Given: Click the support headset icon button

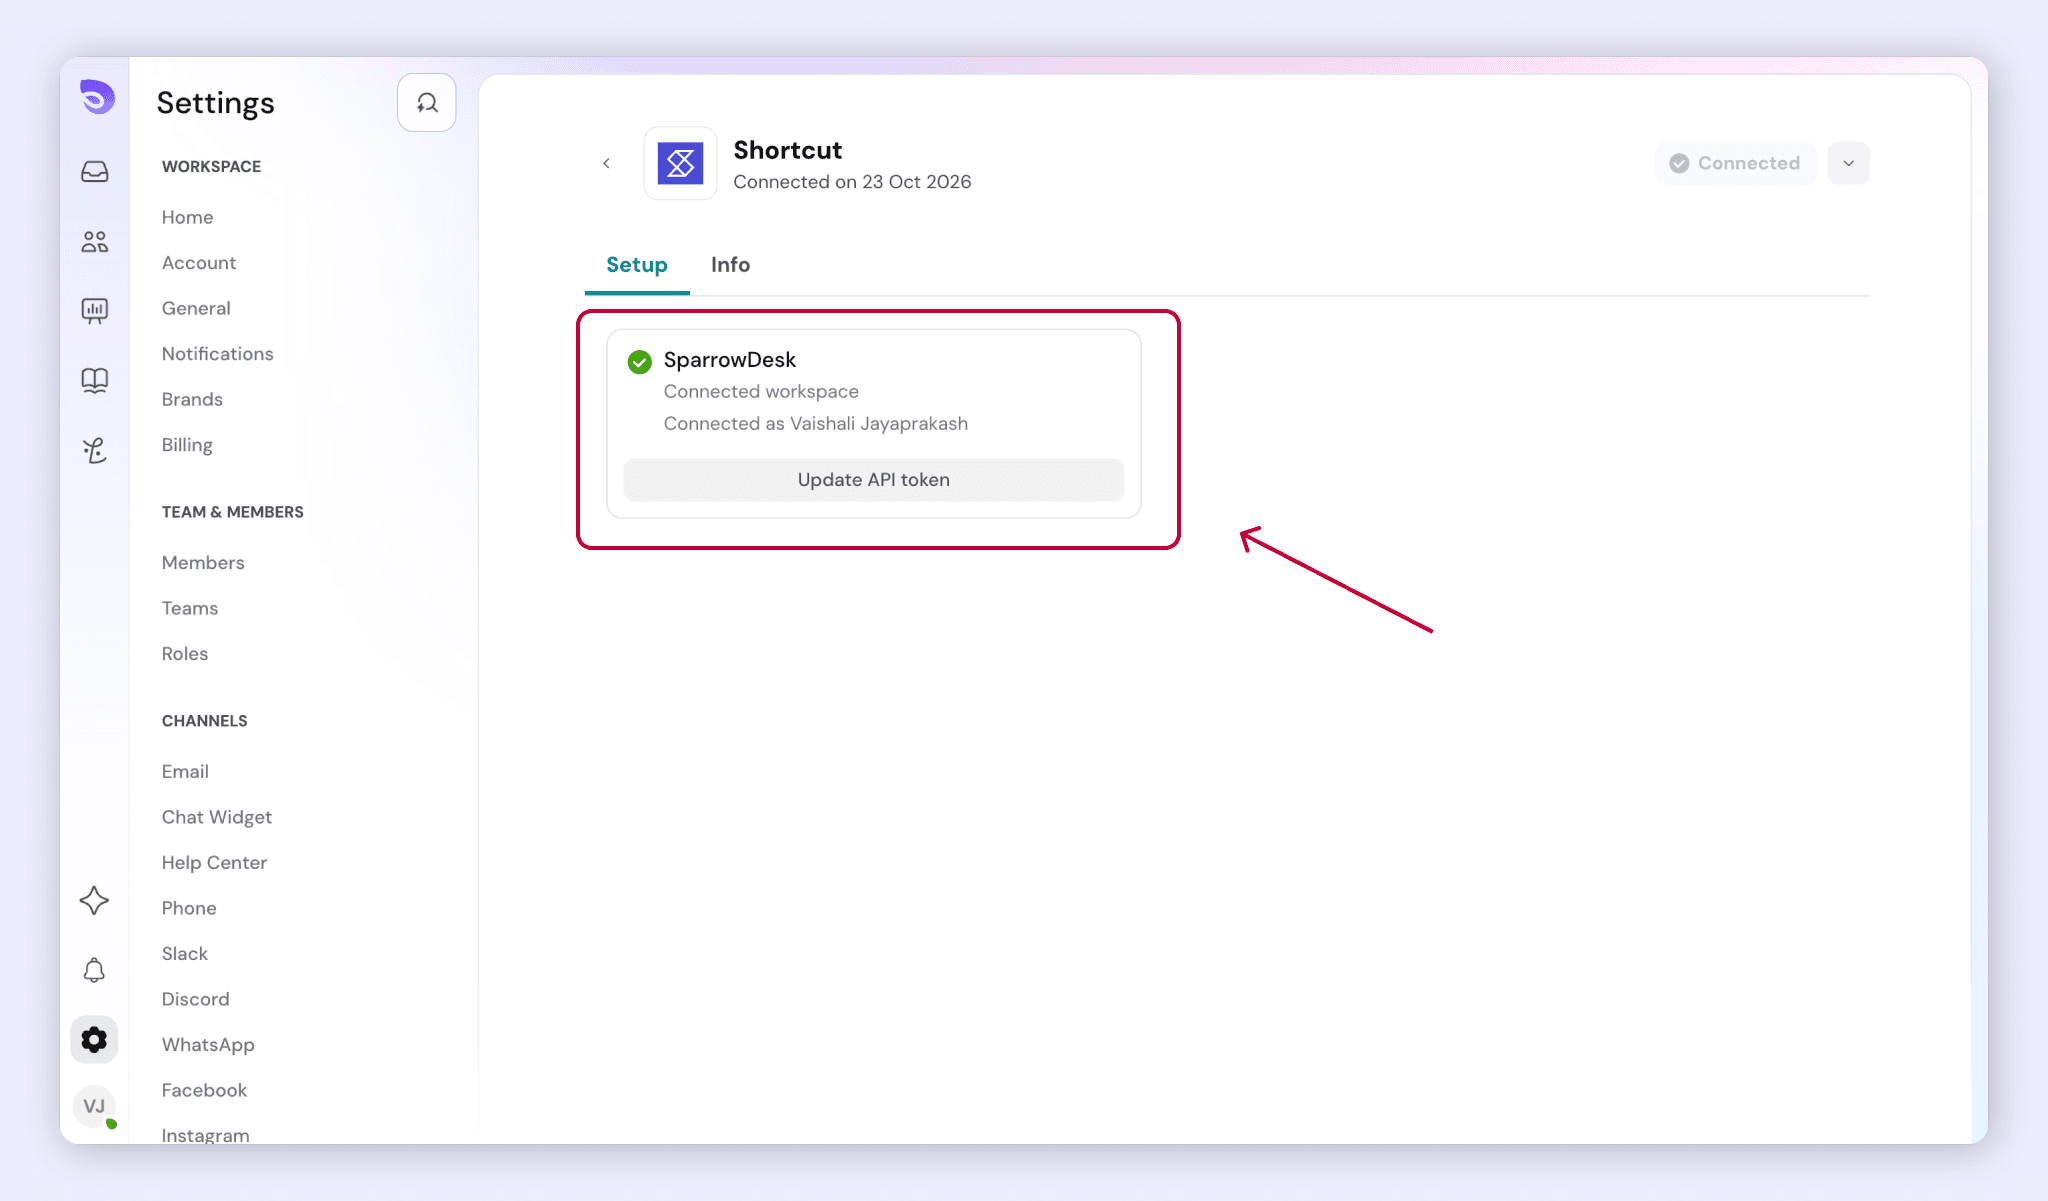Looking at the screenshot, I should tap(427, 103).
